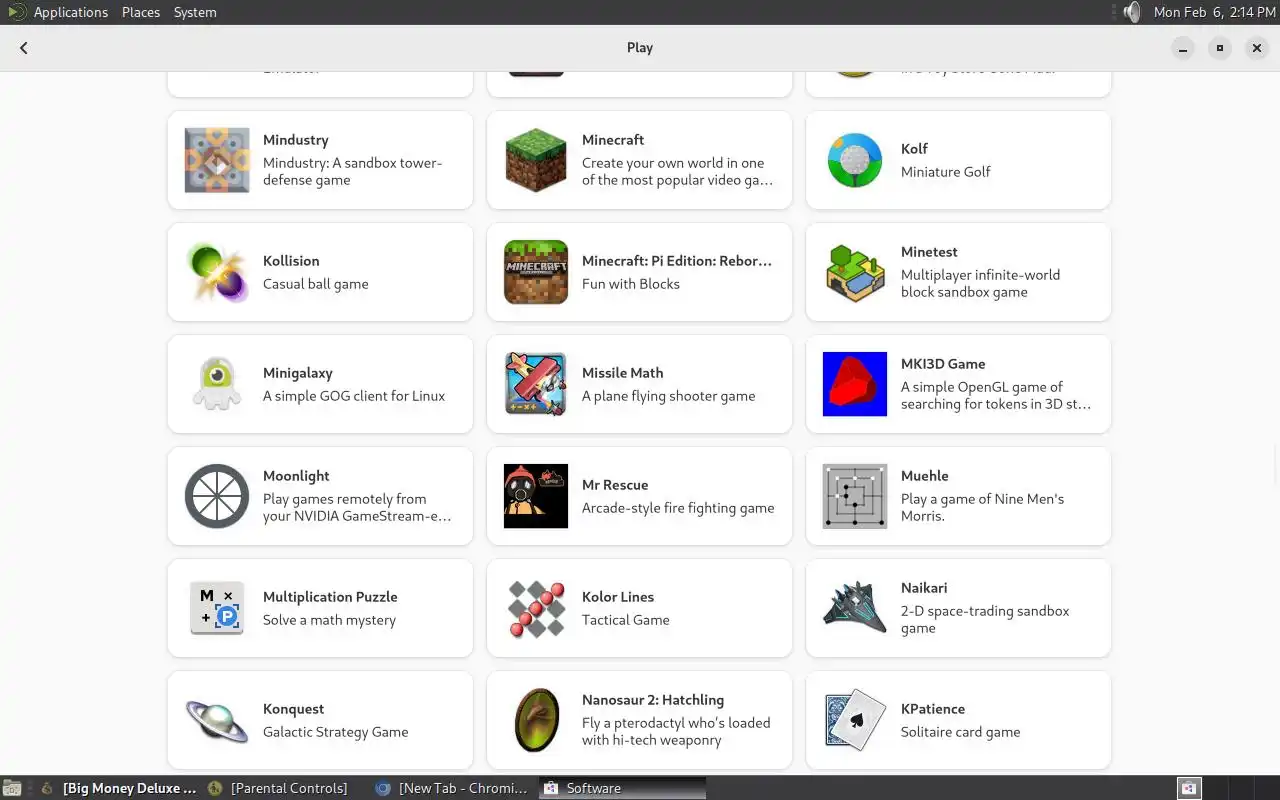Screen dimensions: 1280x800
Task: Click the Konquest ringed planet icon
Action: tap(217, 720)
